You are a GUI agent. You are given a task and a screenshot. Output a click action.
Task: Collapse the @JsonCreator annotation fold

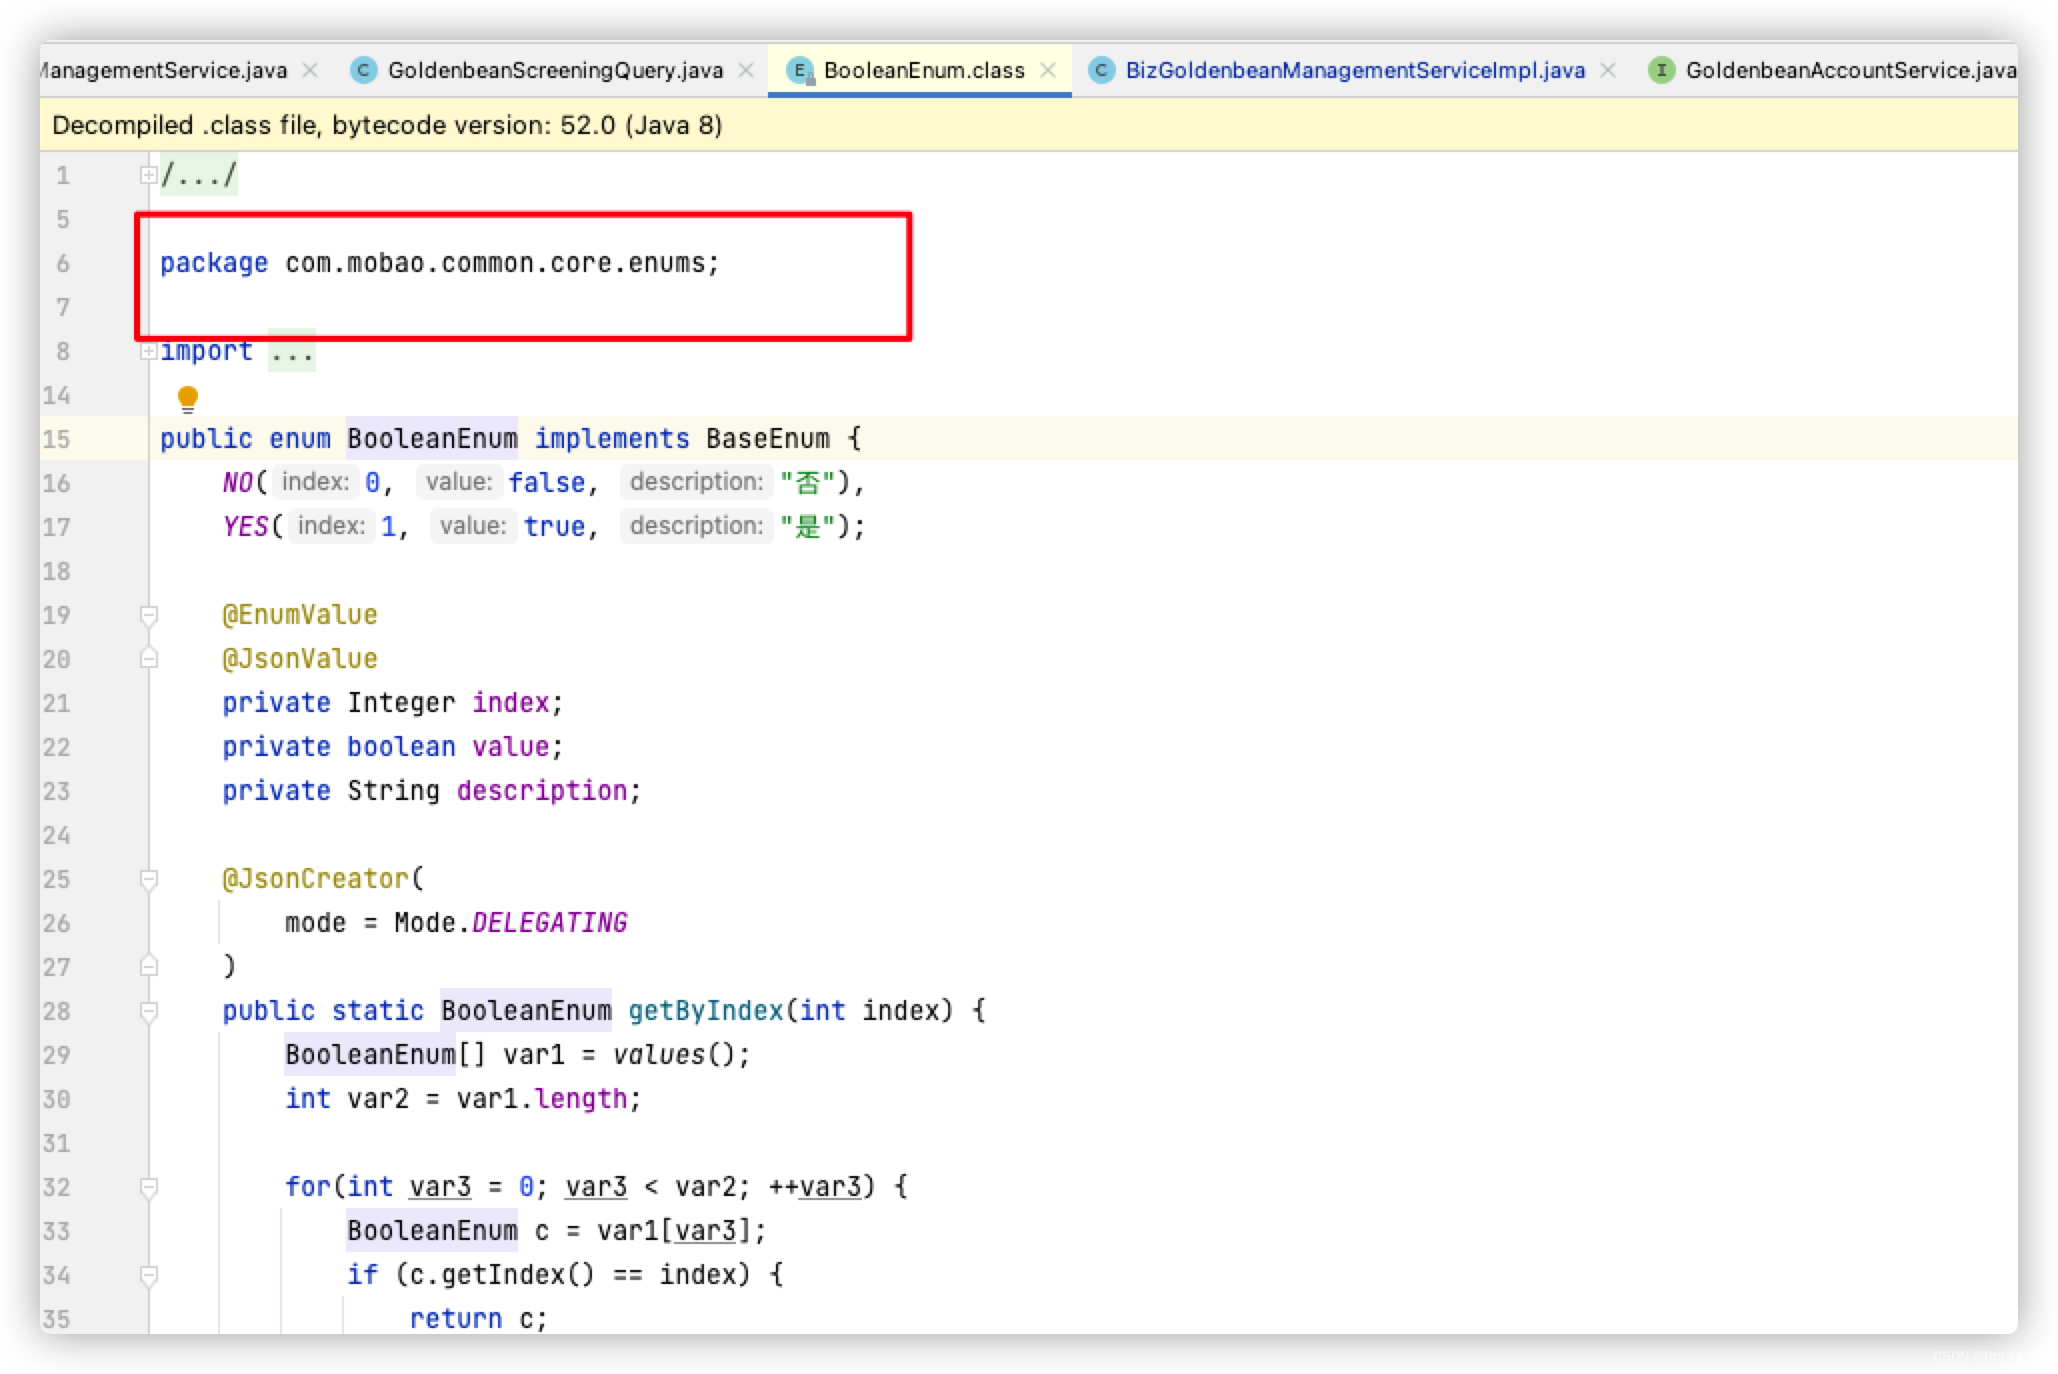[x=149, y=879]
